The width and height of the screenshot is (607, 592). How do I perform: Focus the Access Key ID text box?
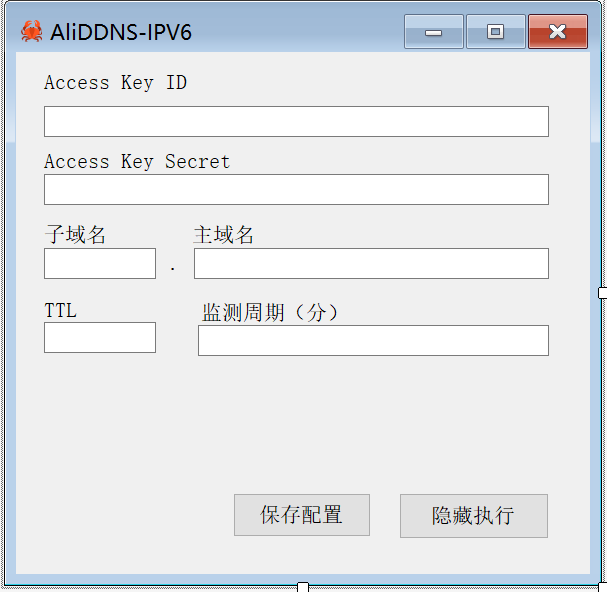point(296,122)
